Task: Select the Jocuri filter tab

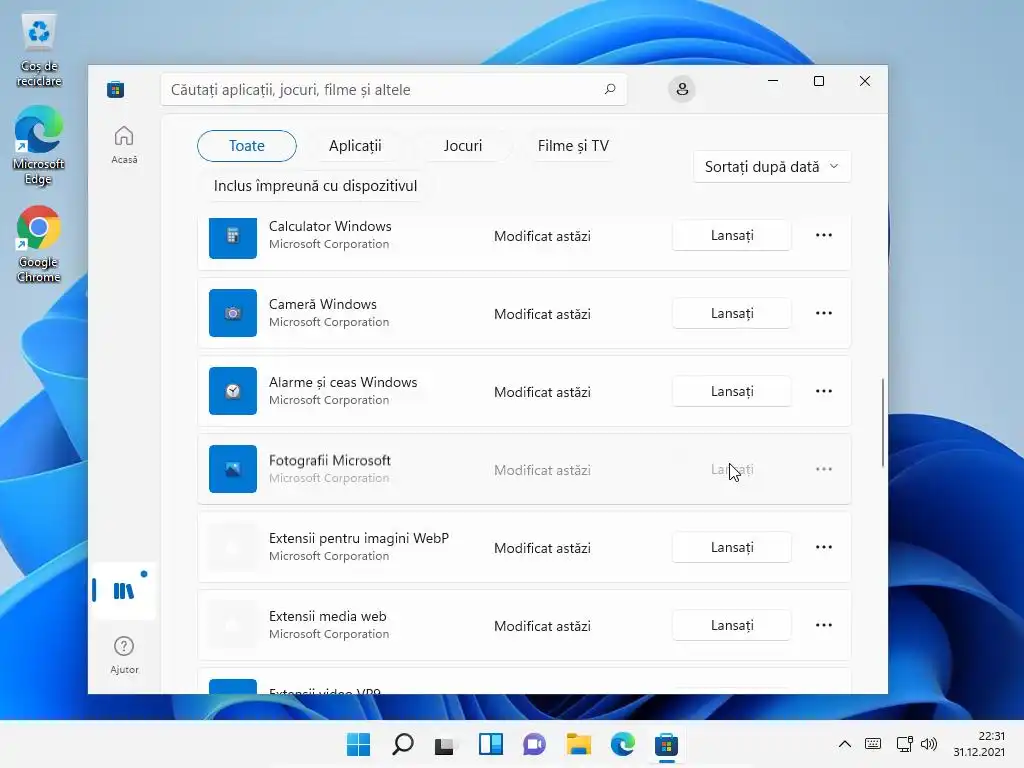Action: [x=463, y=146]
